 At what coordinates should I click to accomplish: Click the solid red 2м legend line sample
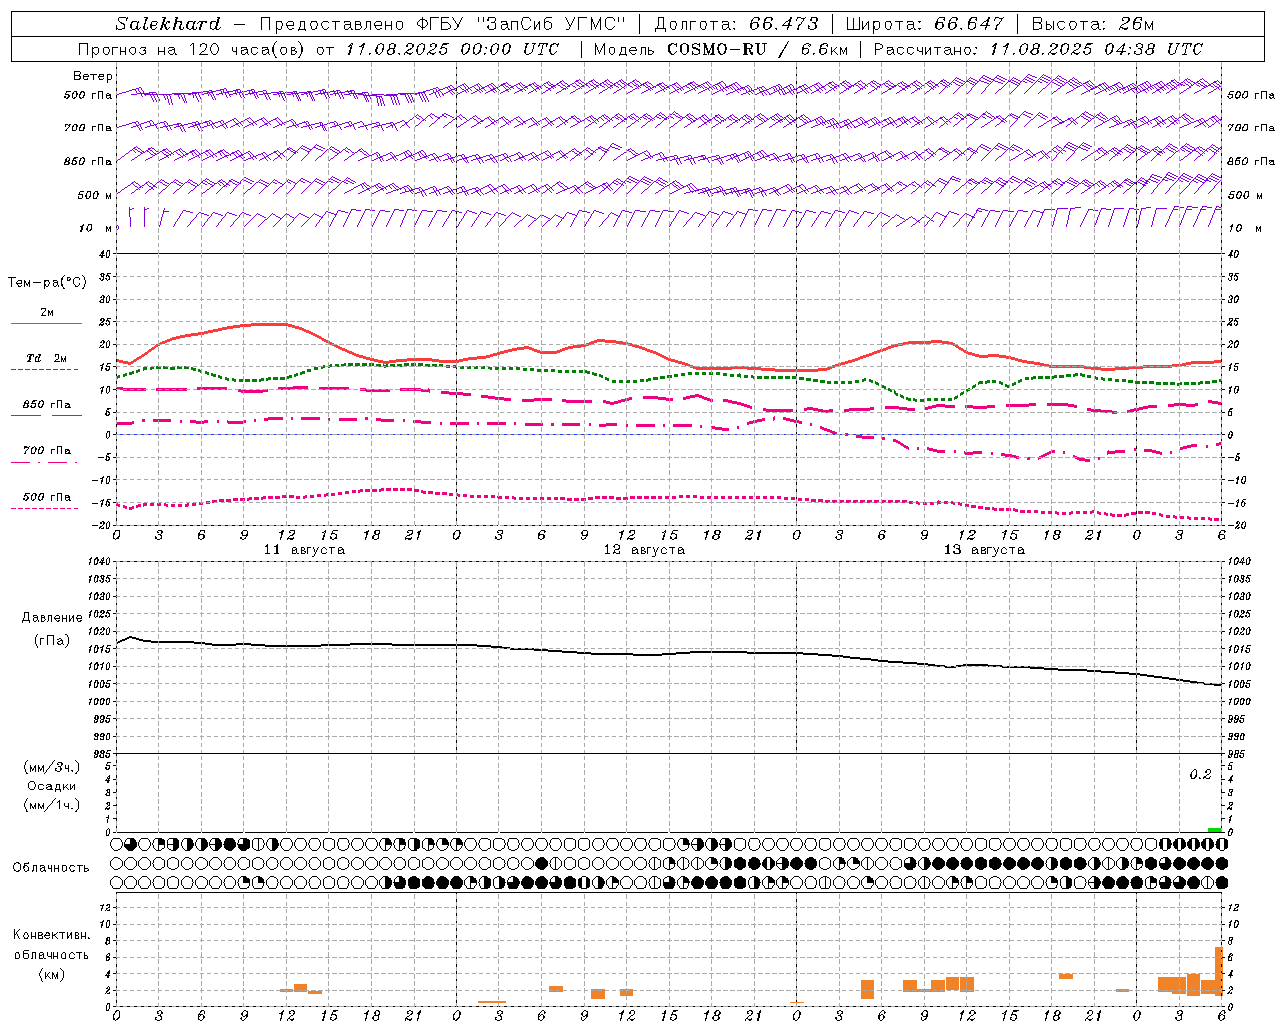(x=46, y=324)
